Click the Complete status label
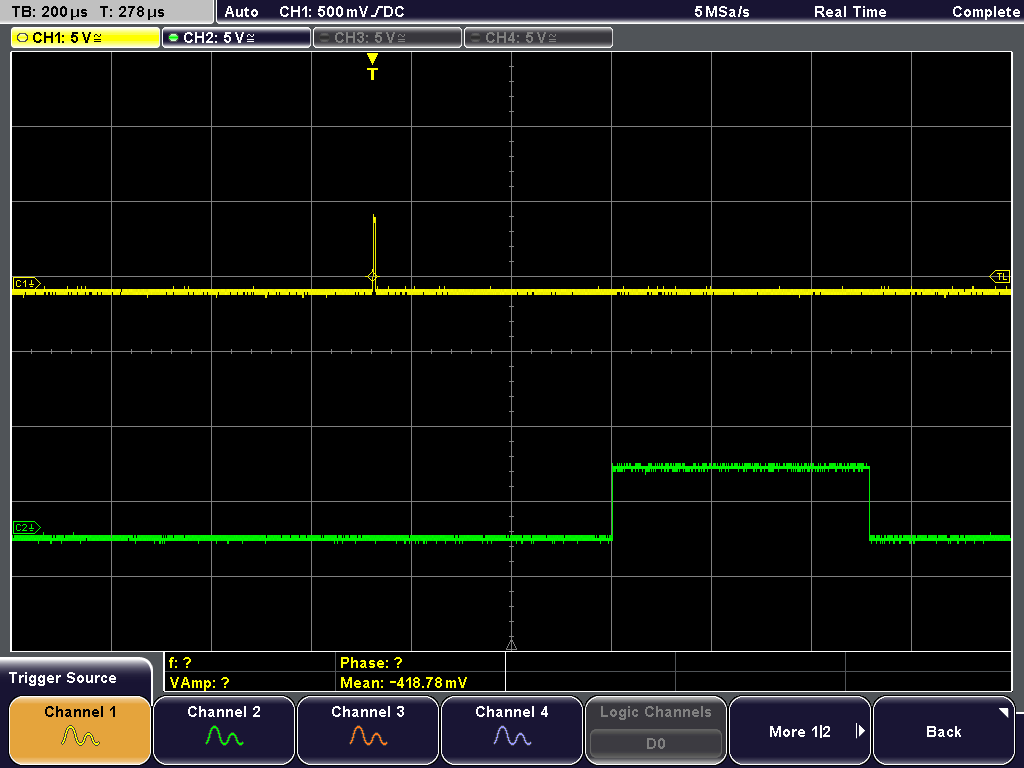Viewport: 1024px width, 768px height. (x=985, y=12)
